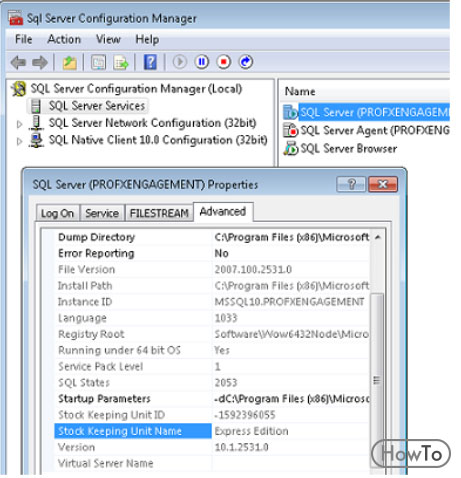Click the File Version value 2007.100.2531.0
461x478 pixels.
pos(253,269)
